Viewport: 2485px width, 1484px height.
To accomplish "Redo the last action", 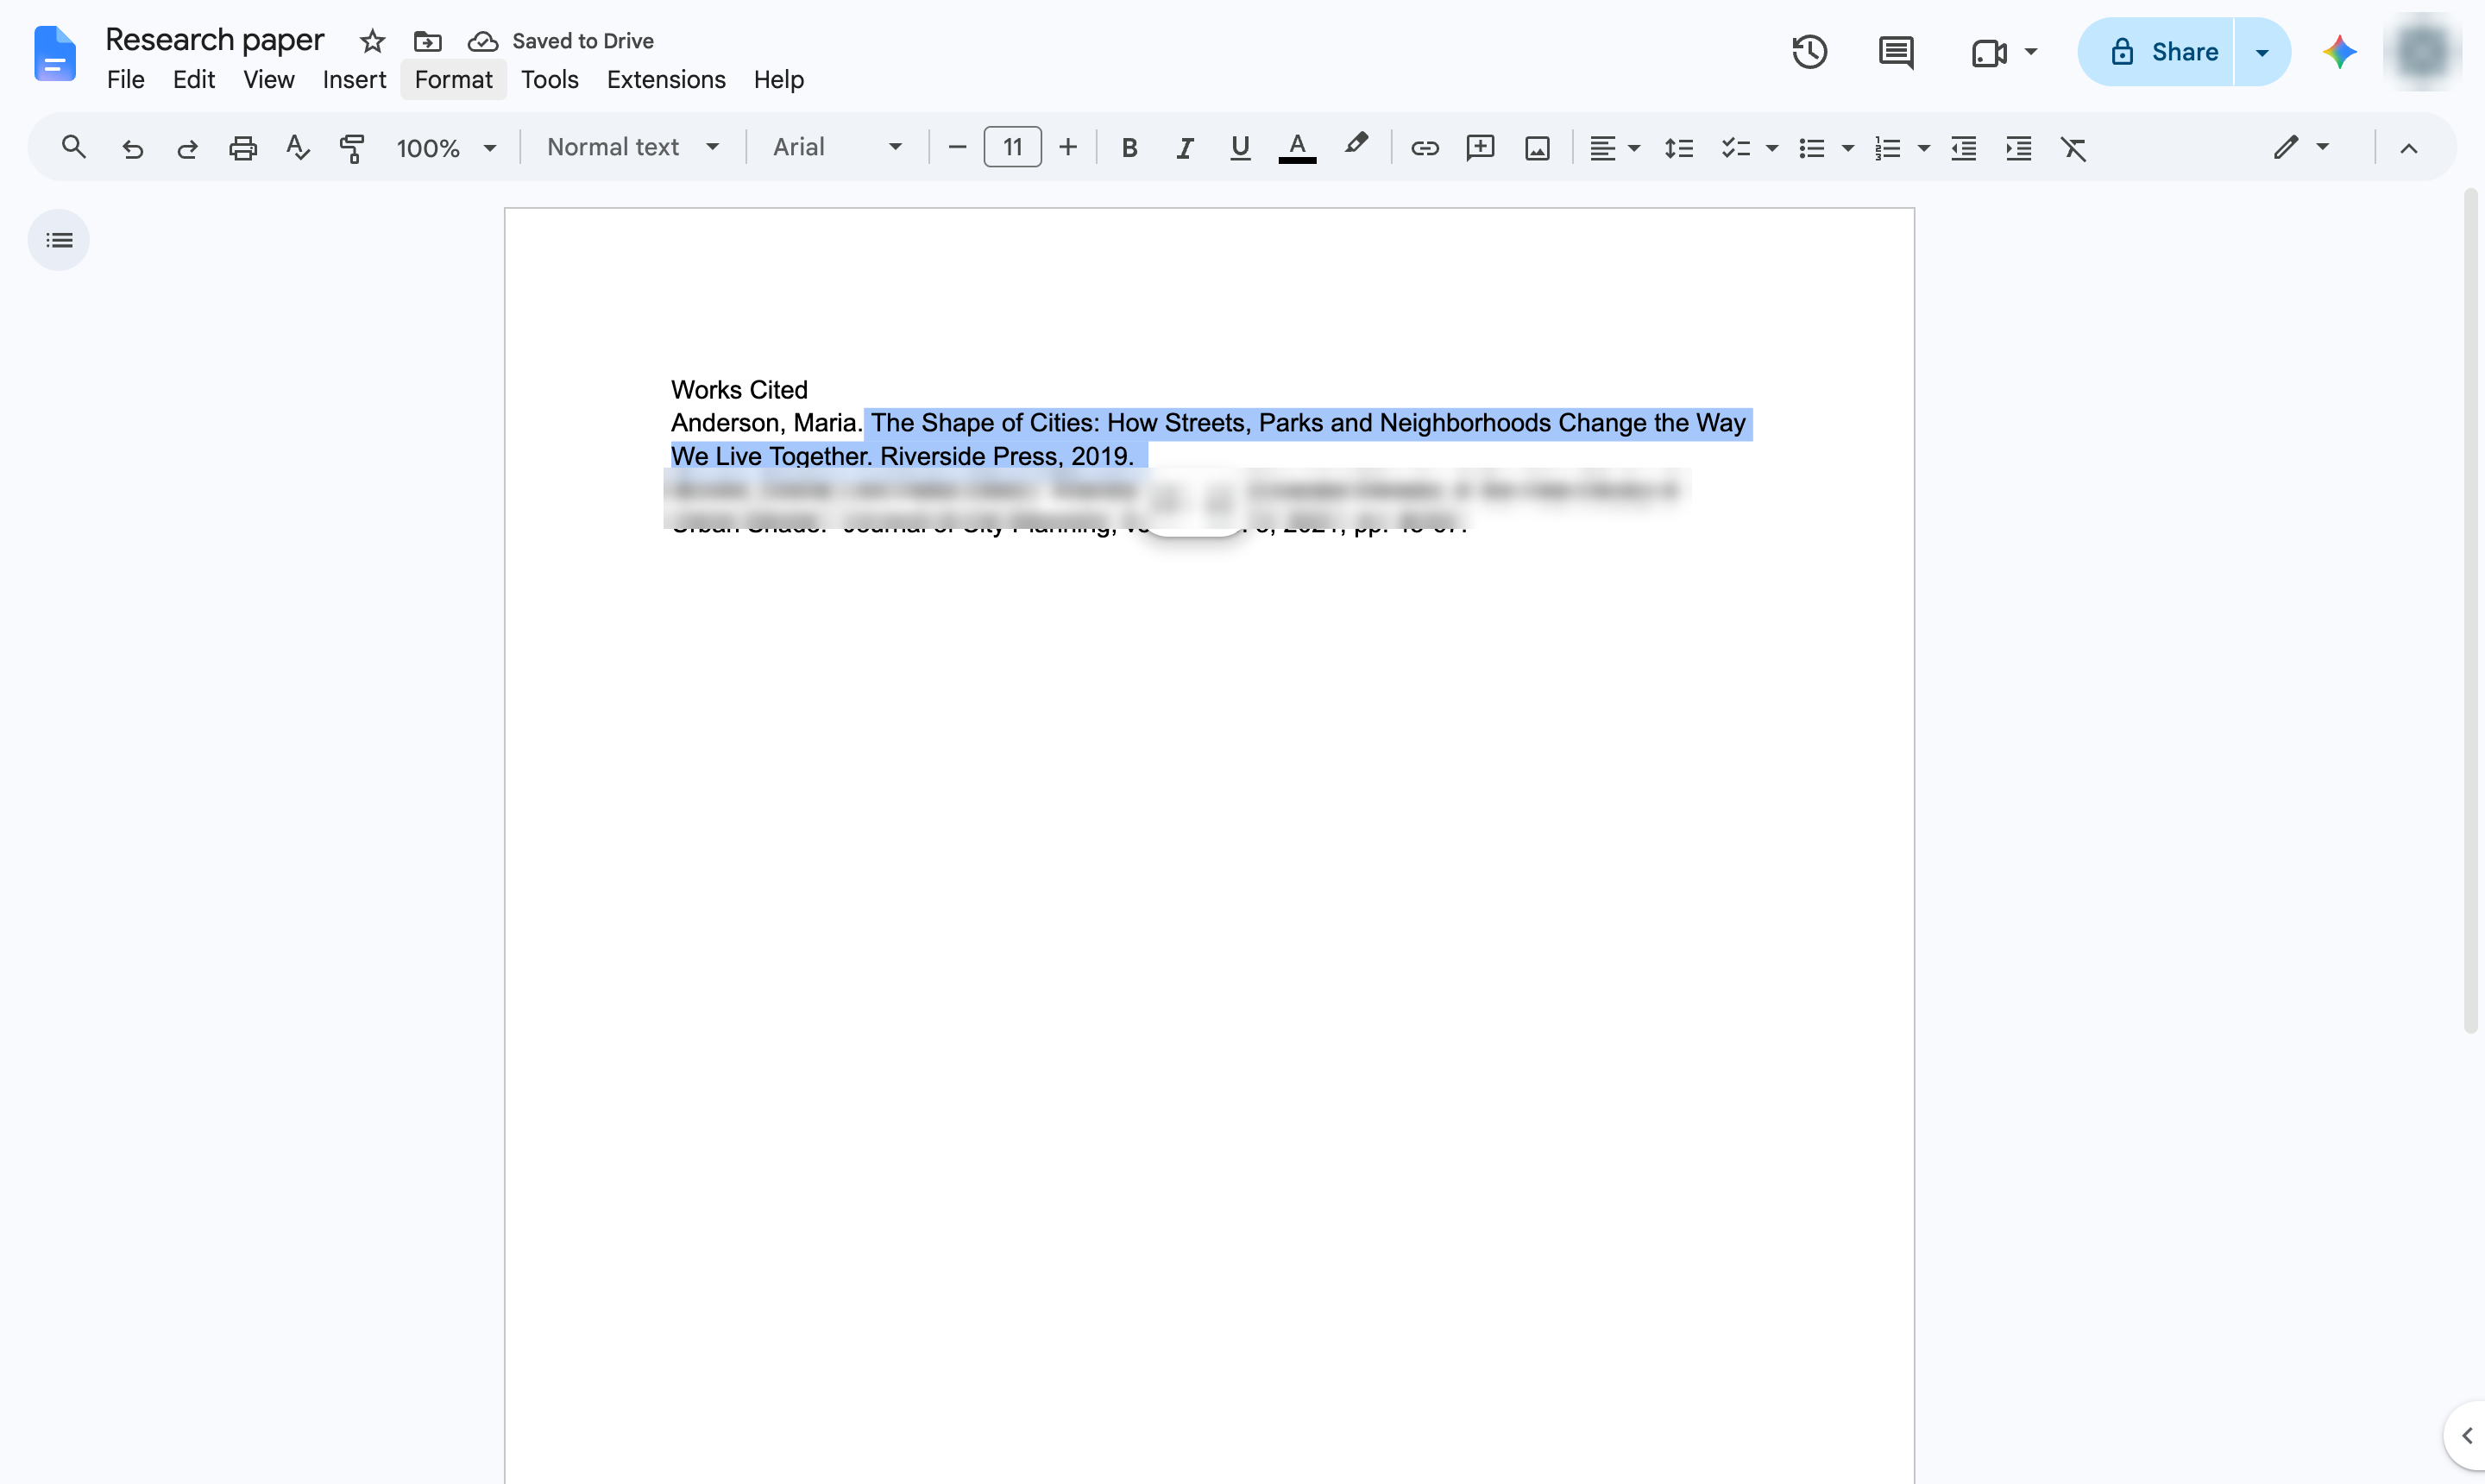I will point(187,148).
